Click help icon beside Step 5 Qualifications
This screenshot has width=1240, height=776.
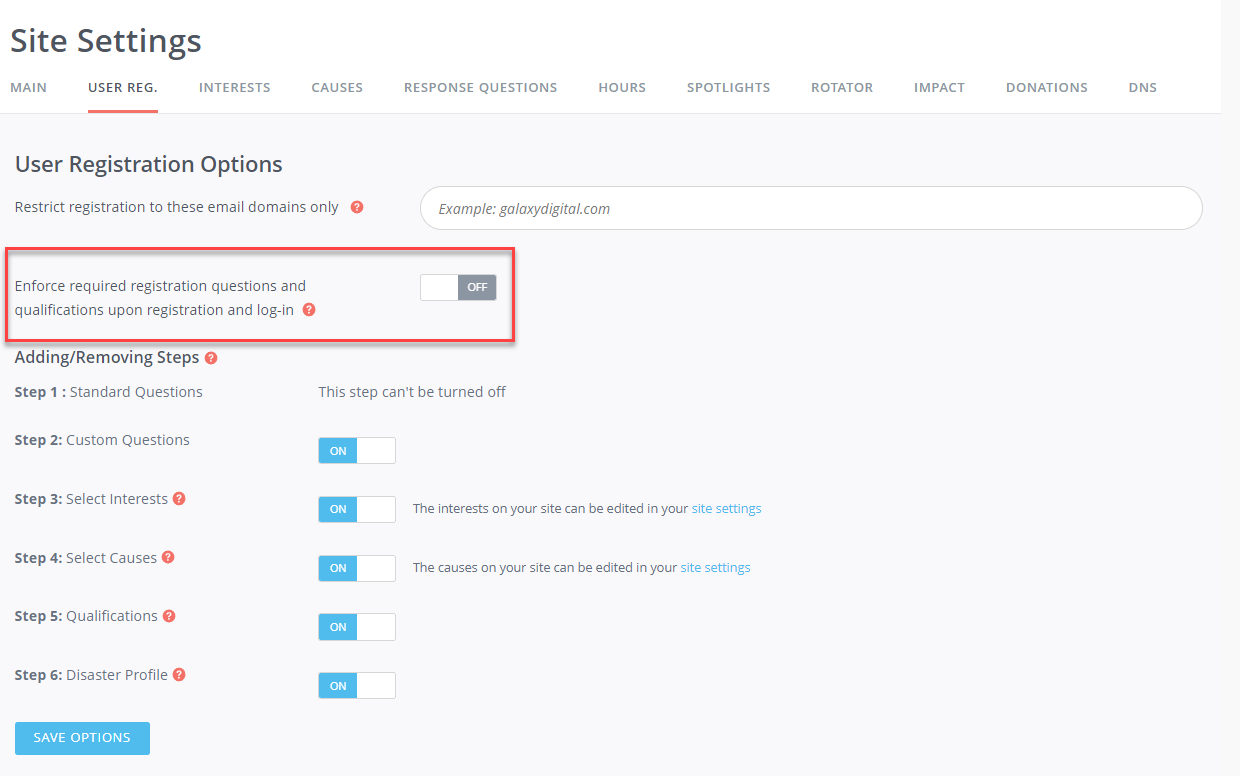click(x=169, y=616)
